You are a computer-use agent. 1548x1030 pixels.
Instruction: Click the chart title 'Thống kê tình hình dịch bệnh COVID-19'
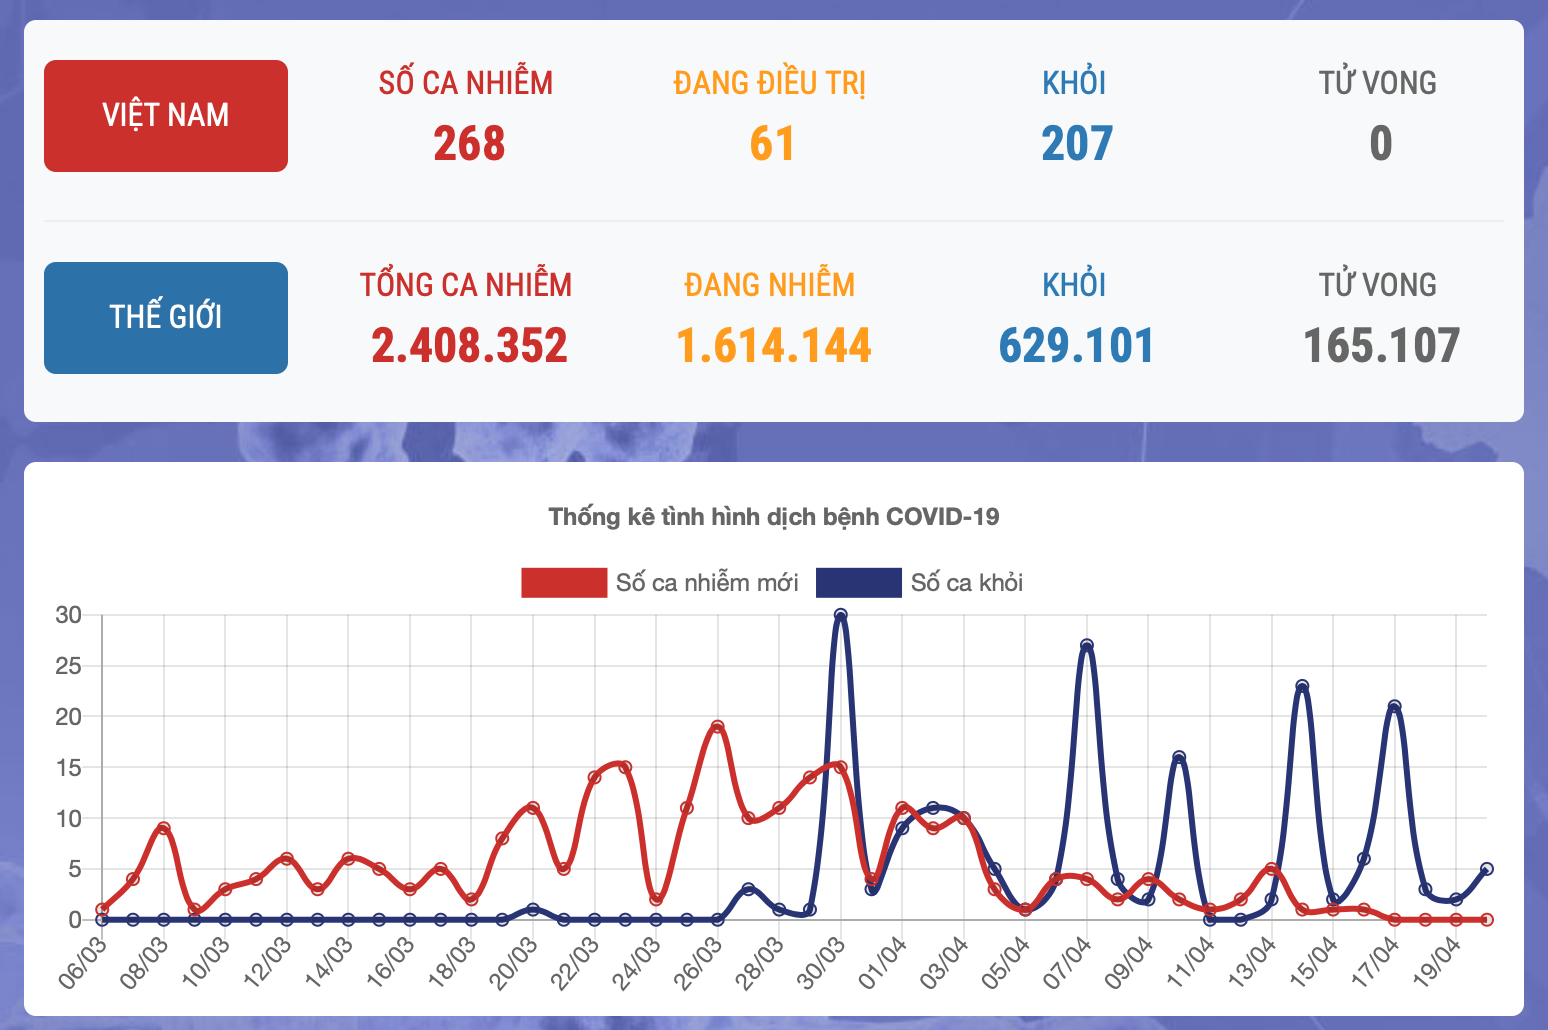773,517
